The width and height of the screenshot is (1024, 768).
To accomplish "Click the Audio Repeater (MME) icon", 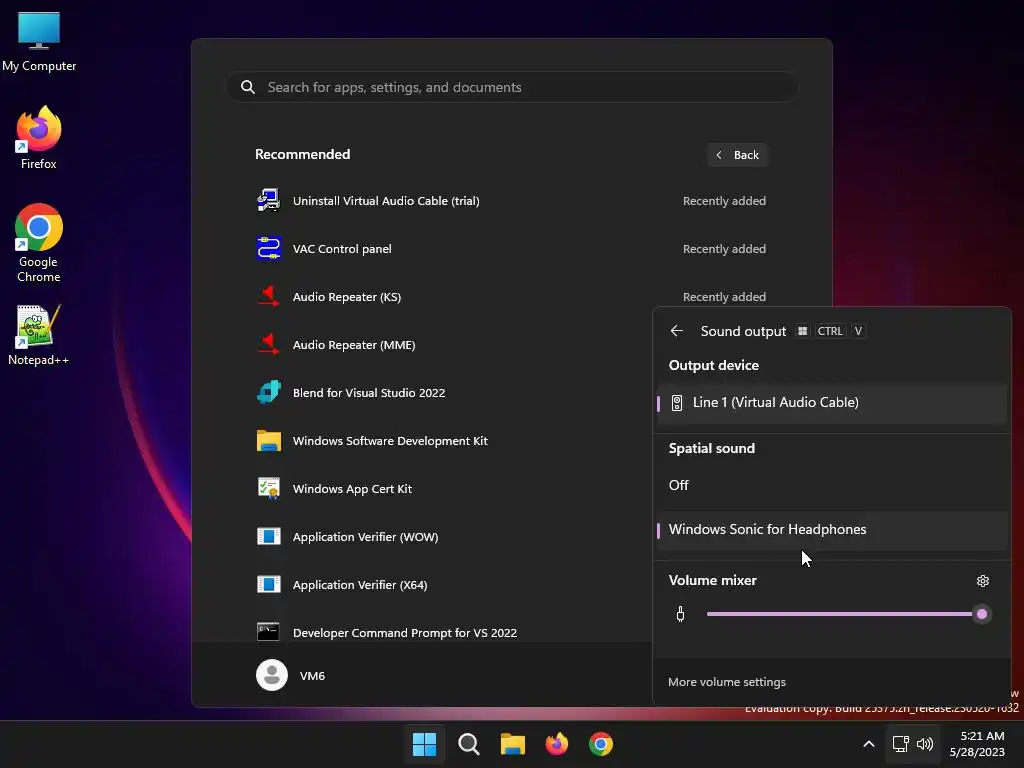I will tap(268, 345).
